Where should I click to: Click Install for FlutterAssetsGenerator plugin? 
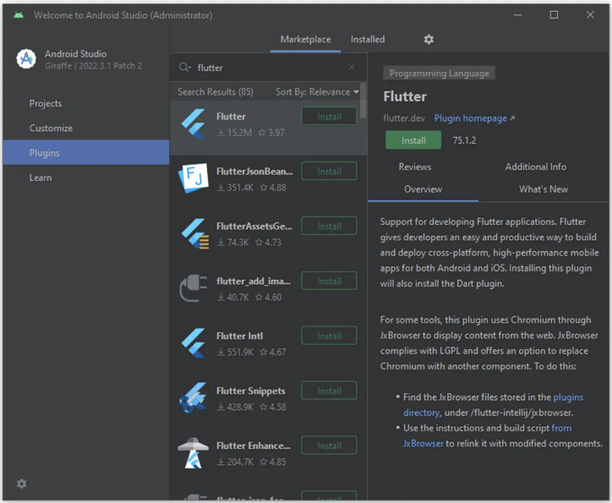(329, 226)
